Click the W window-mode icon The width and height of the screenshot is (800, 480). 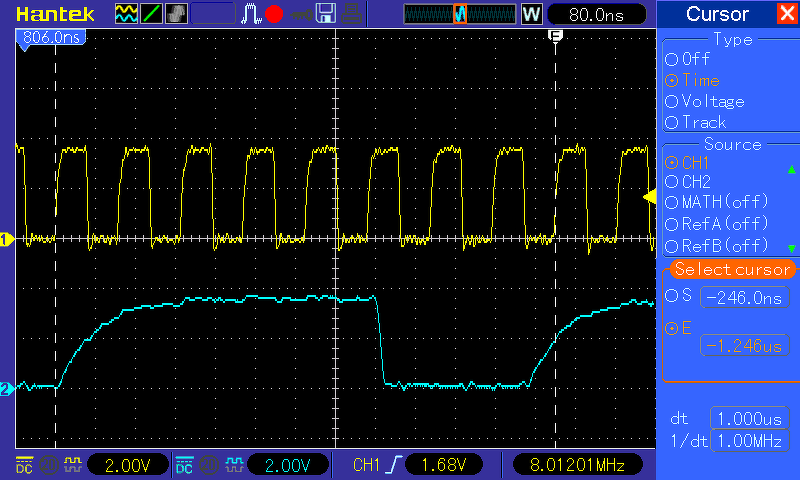tap(531, 14)
